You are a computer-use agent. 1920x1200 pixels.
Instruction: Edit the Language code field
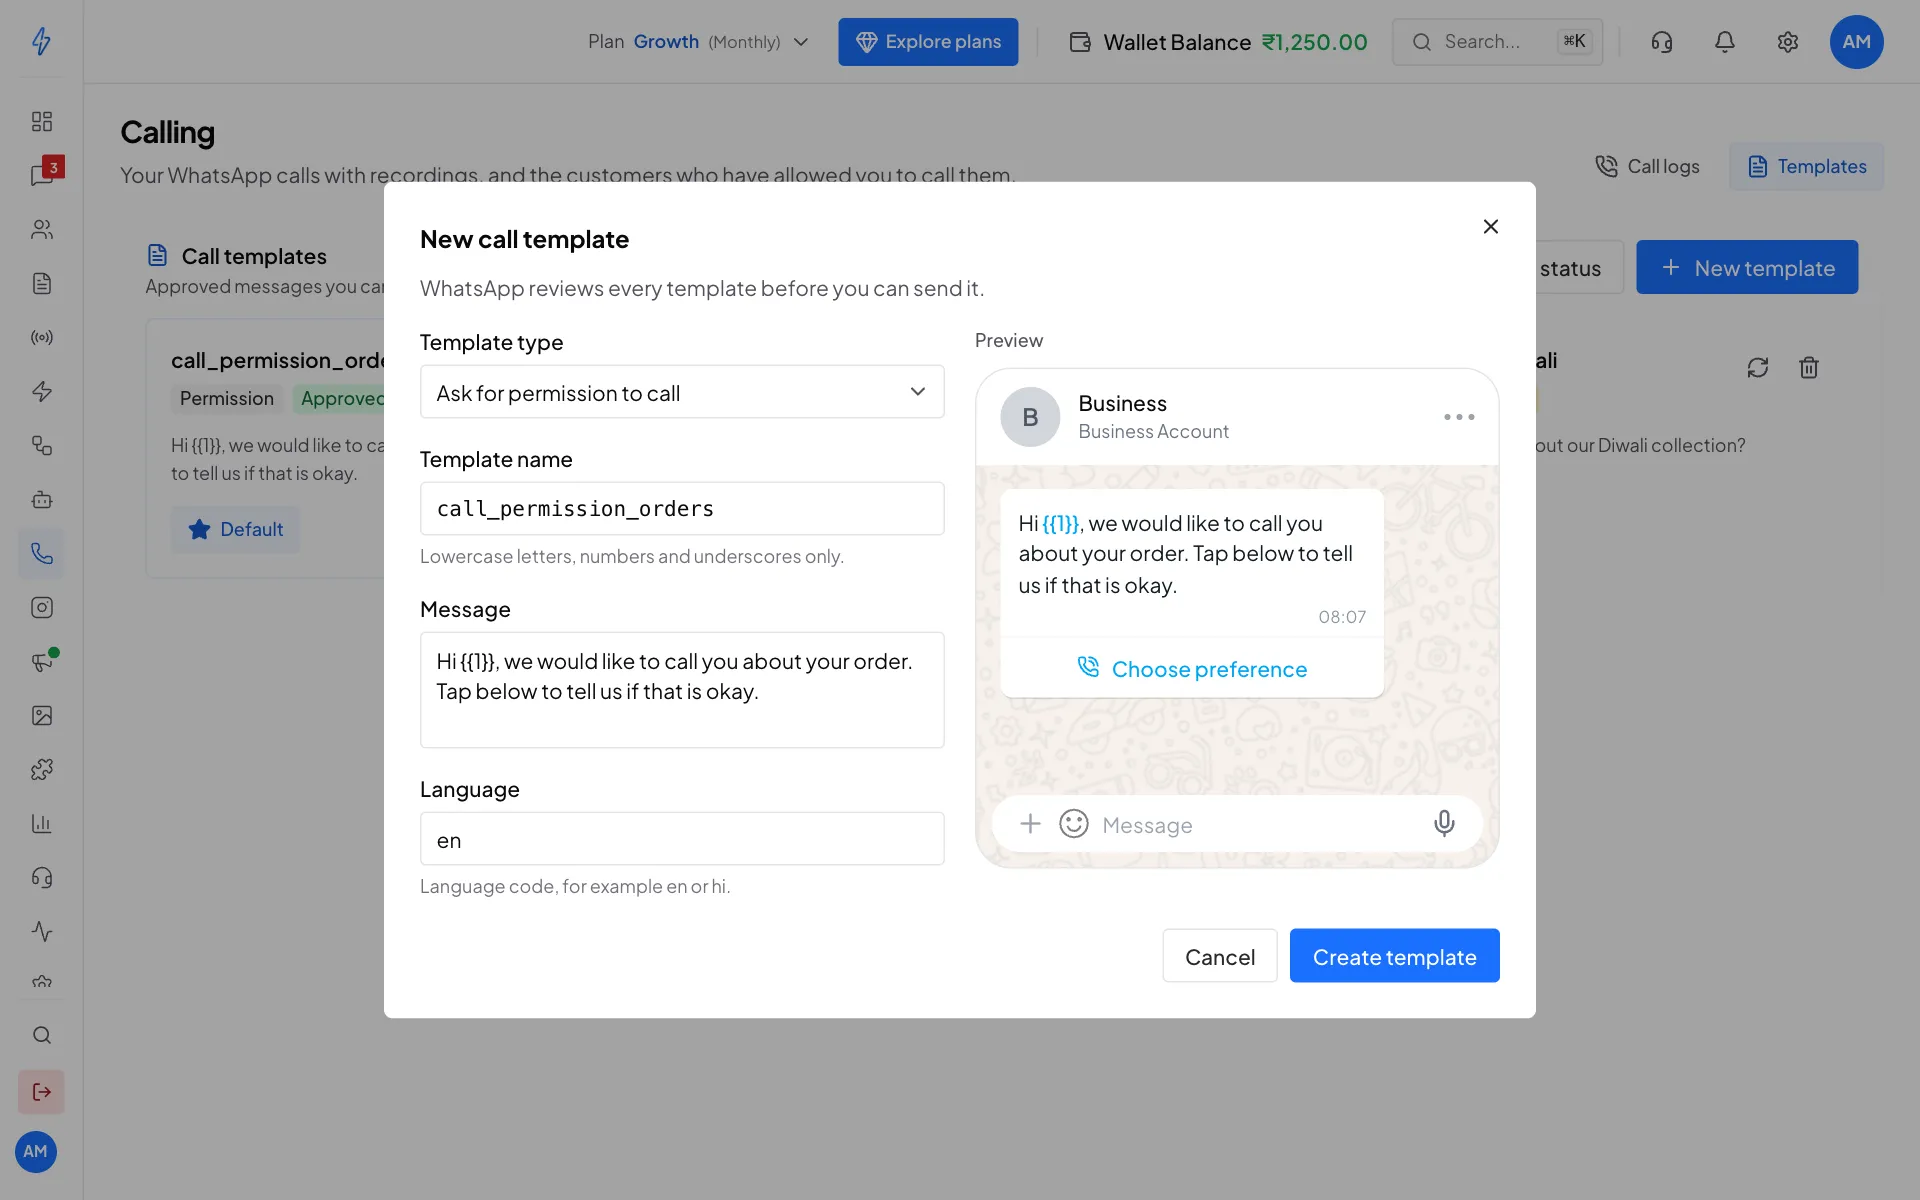pos(682,839)
